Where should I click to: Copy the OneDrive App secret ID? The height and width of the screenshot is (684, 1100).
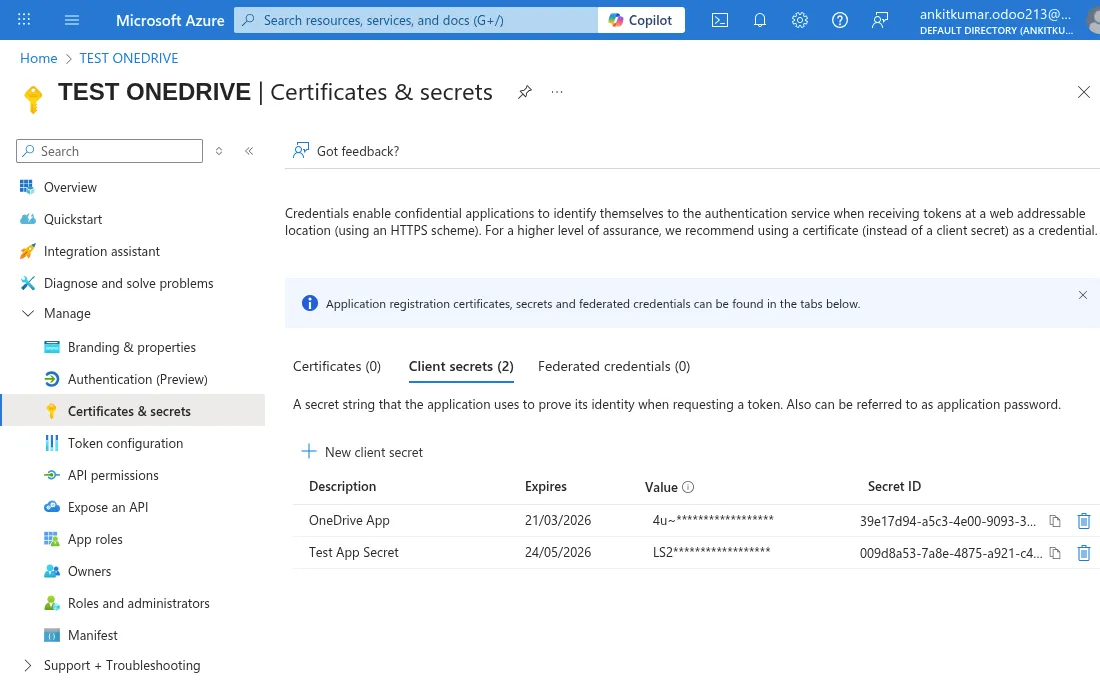1055,520
